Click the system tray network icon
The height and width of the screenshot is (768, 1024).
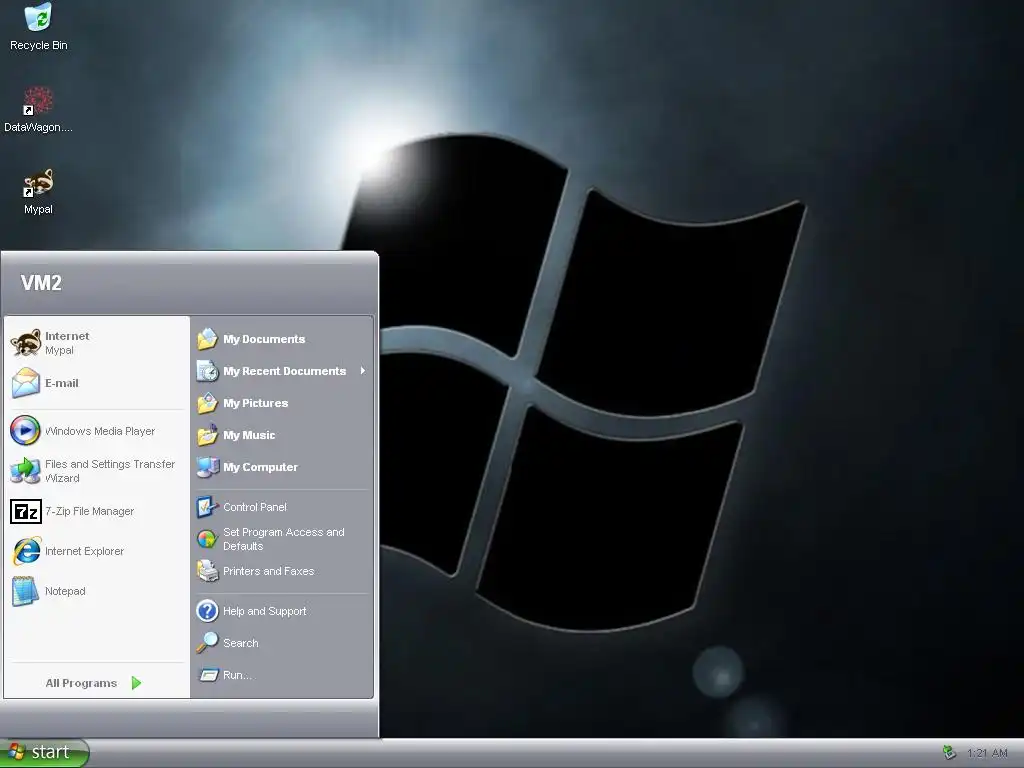coord(950,753)
